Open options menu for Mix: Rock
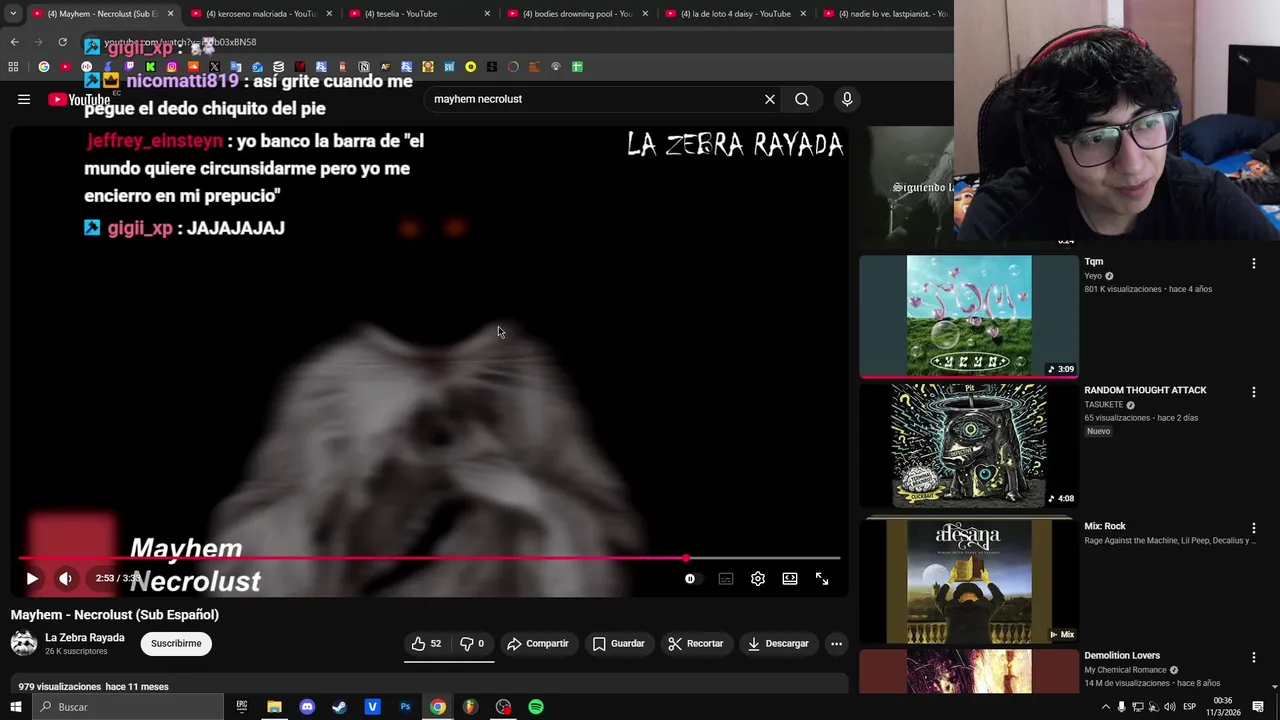The height and width of the screenshot is (720, 1280). pyautogui.click(x=1254, y=527)
